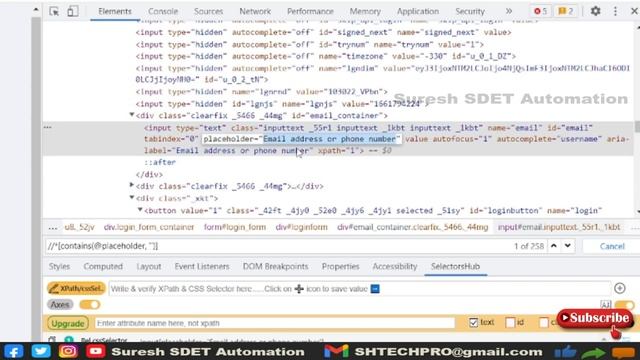
Task: Focus the Enter attribute name field
Action: point(275,323)
